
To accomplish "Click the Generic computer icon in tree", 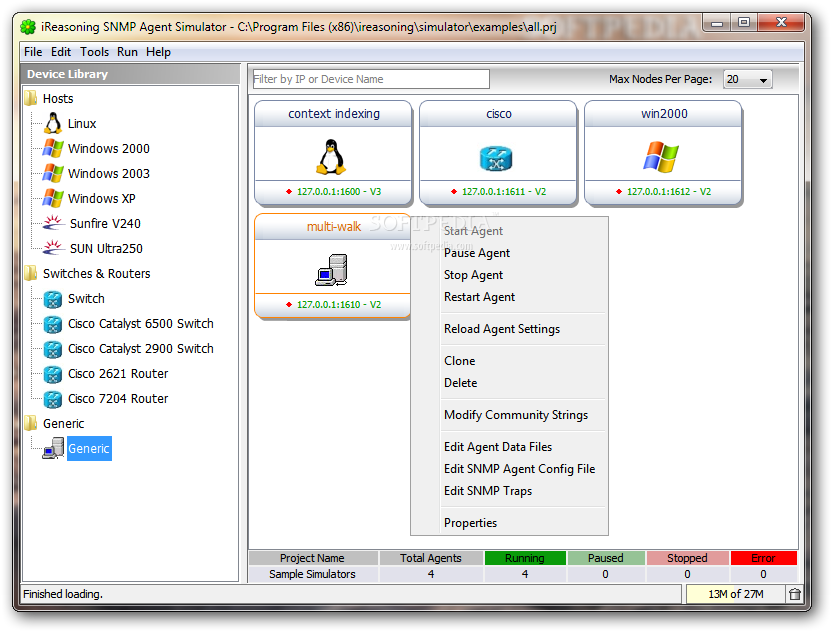I will point(53,448).
